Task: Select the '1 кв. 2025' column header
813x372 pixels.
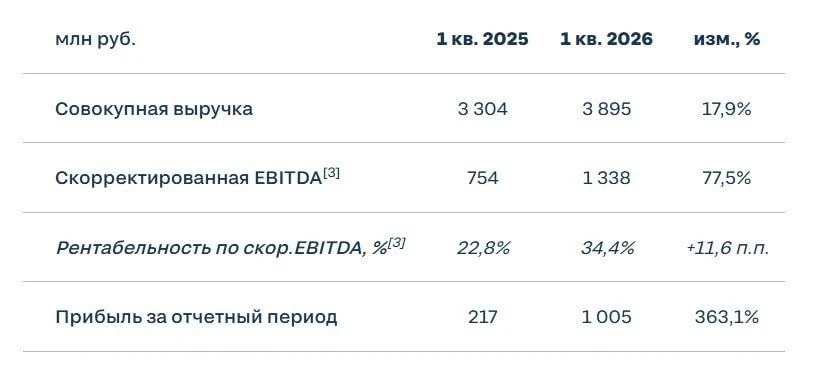Action: pos(482,39)
